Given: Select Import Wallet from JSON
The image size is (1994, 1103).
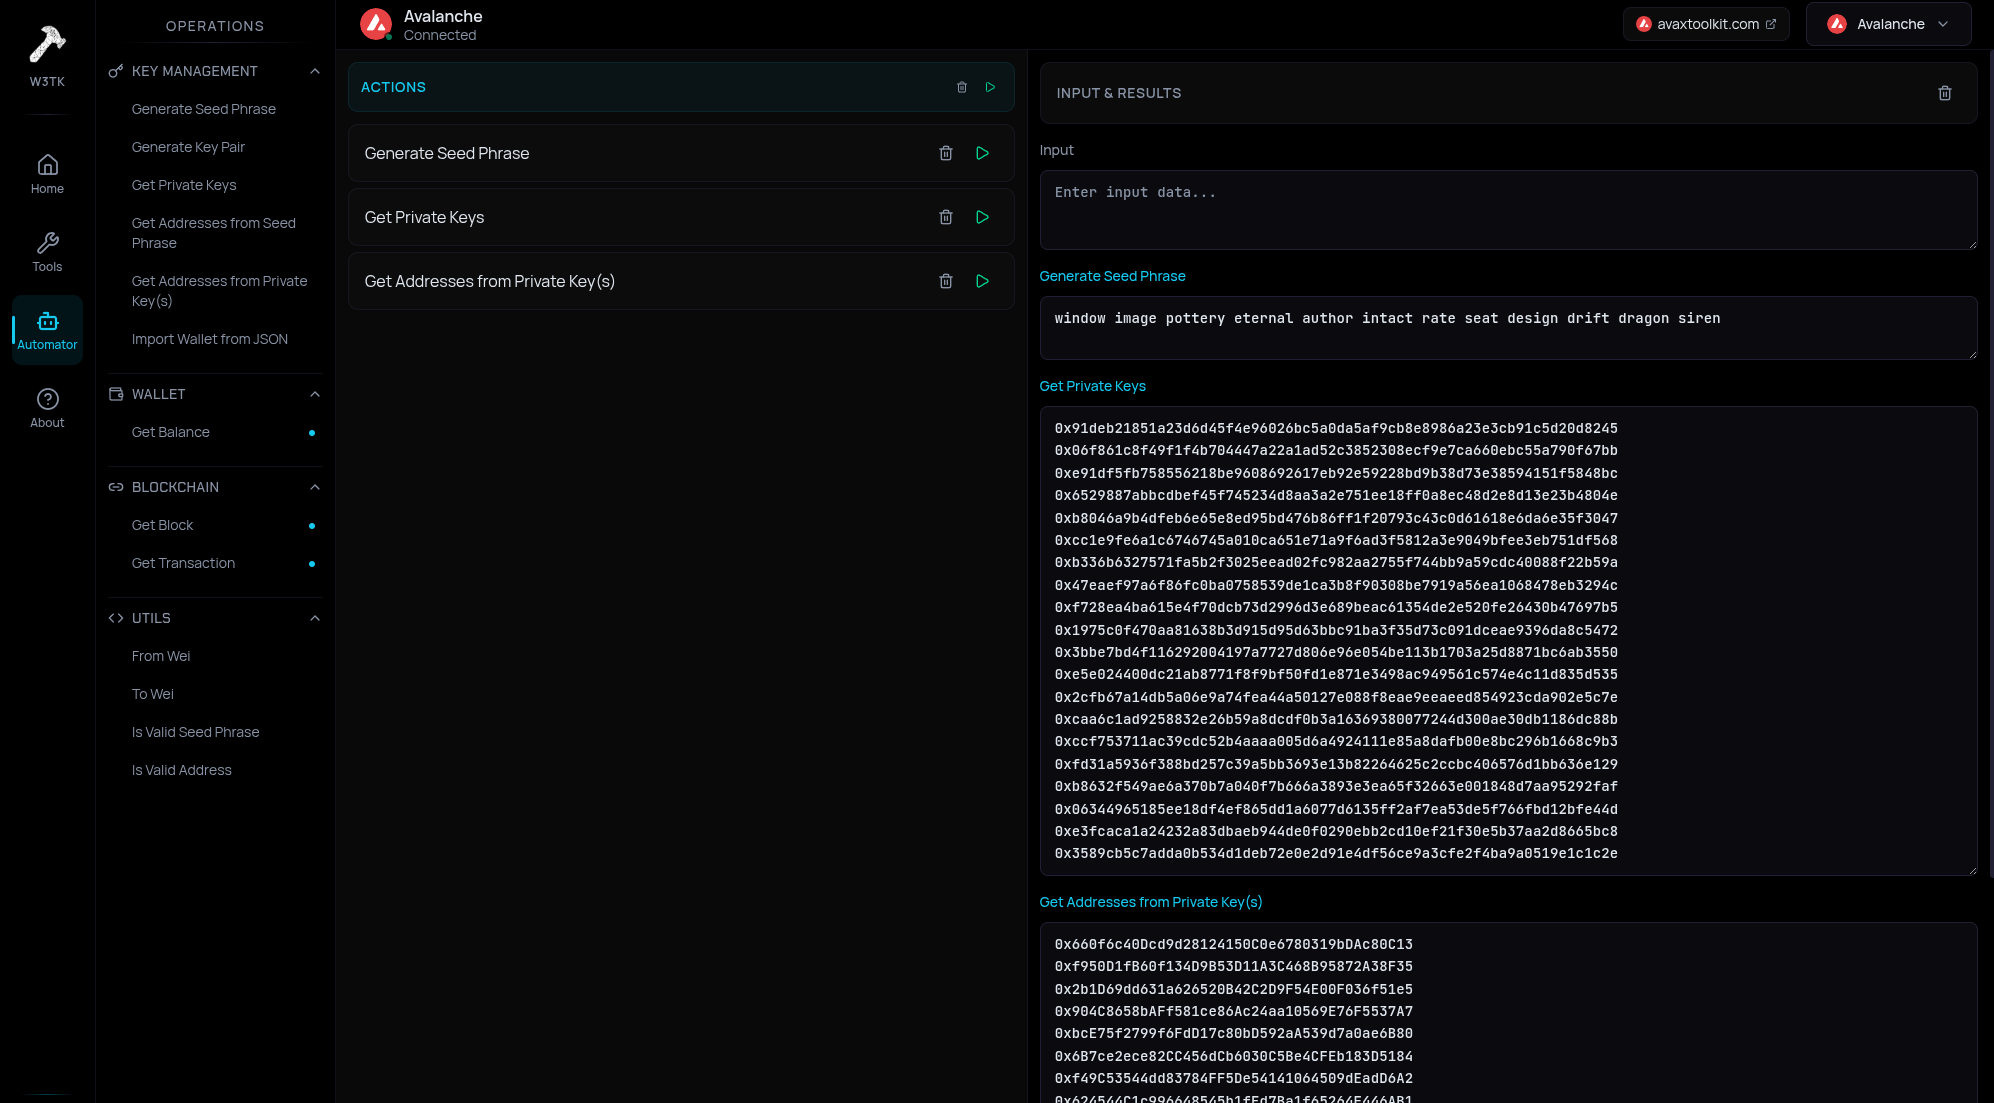Looking at the screenshot, I should pyautogui.click(x=210, y=339).
